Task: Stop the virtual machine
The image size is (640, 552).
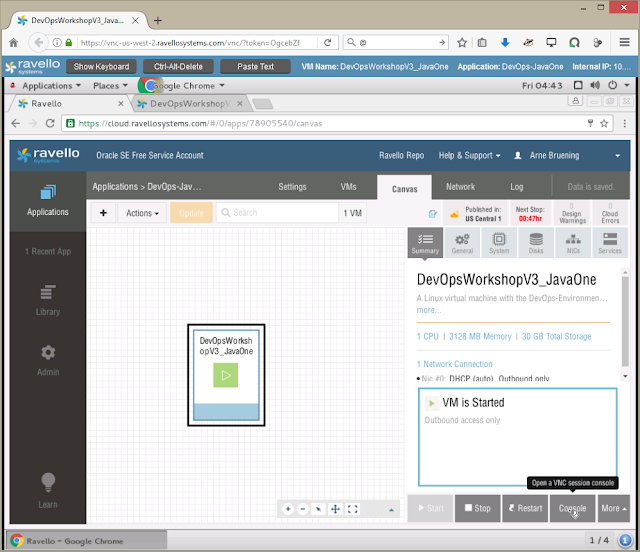Action: pyautogui.click(x=478, y=508)
